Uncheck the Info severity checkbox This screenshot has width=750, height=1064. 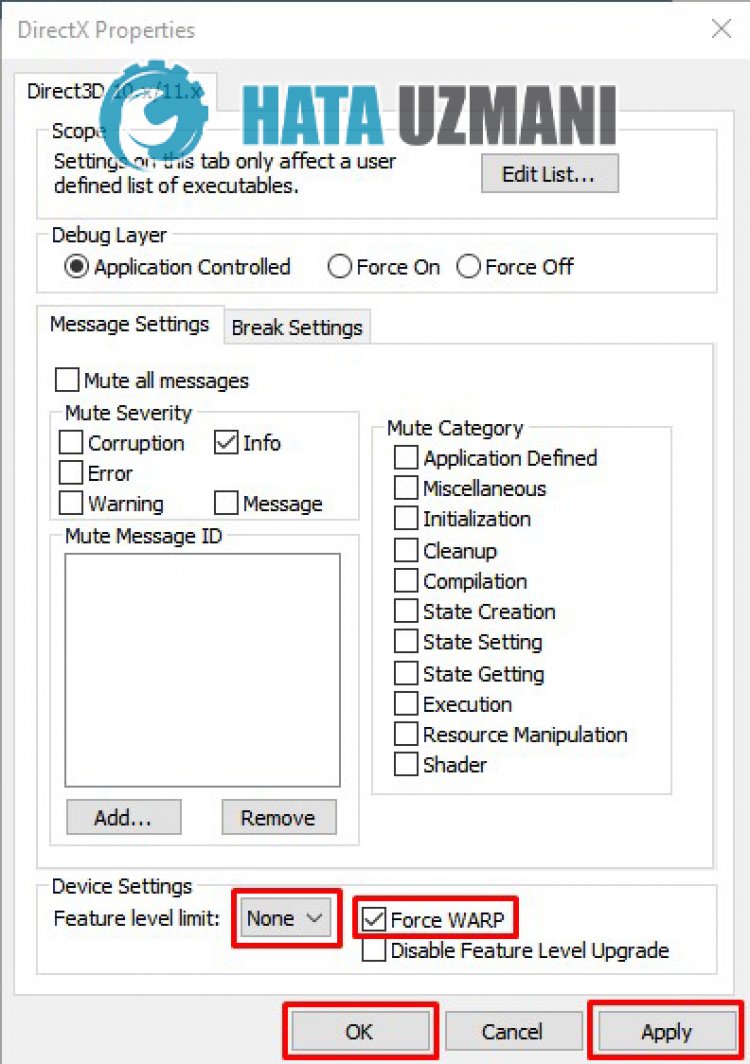click(226, 443)
